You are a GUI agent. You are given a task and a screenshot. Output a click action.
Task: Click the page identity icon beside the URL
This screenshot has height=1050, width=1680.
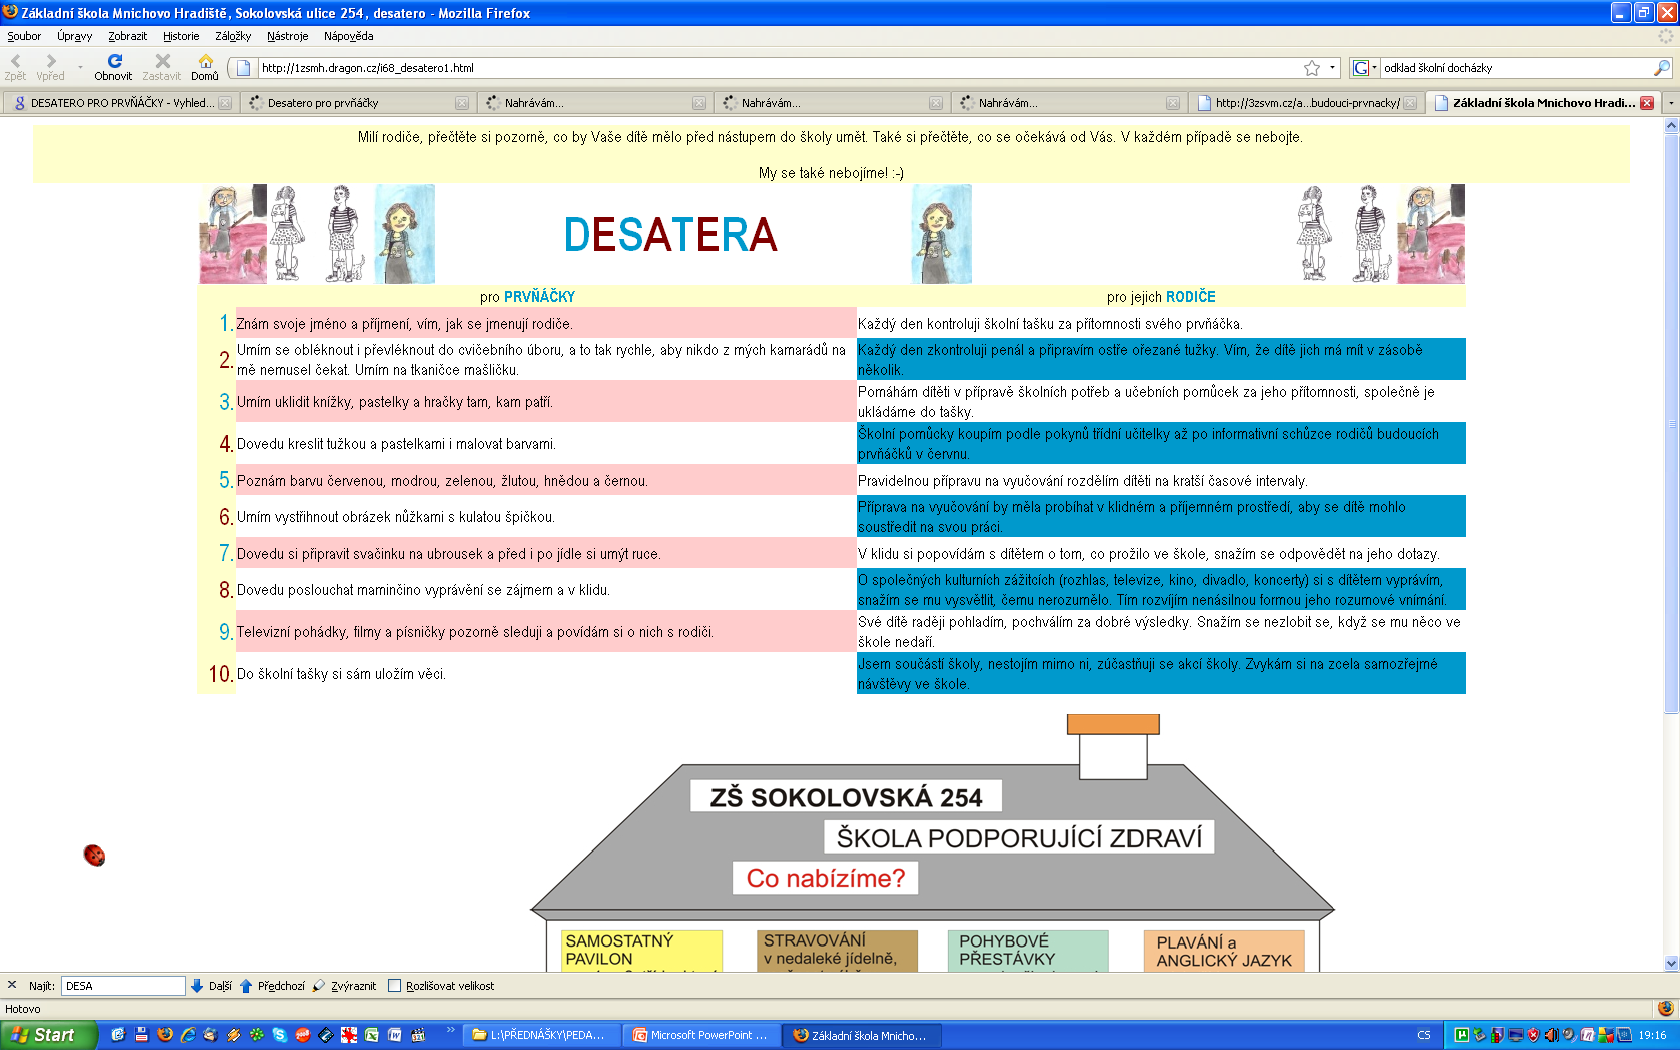243,68
